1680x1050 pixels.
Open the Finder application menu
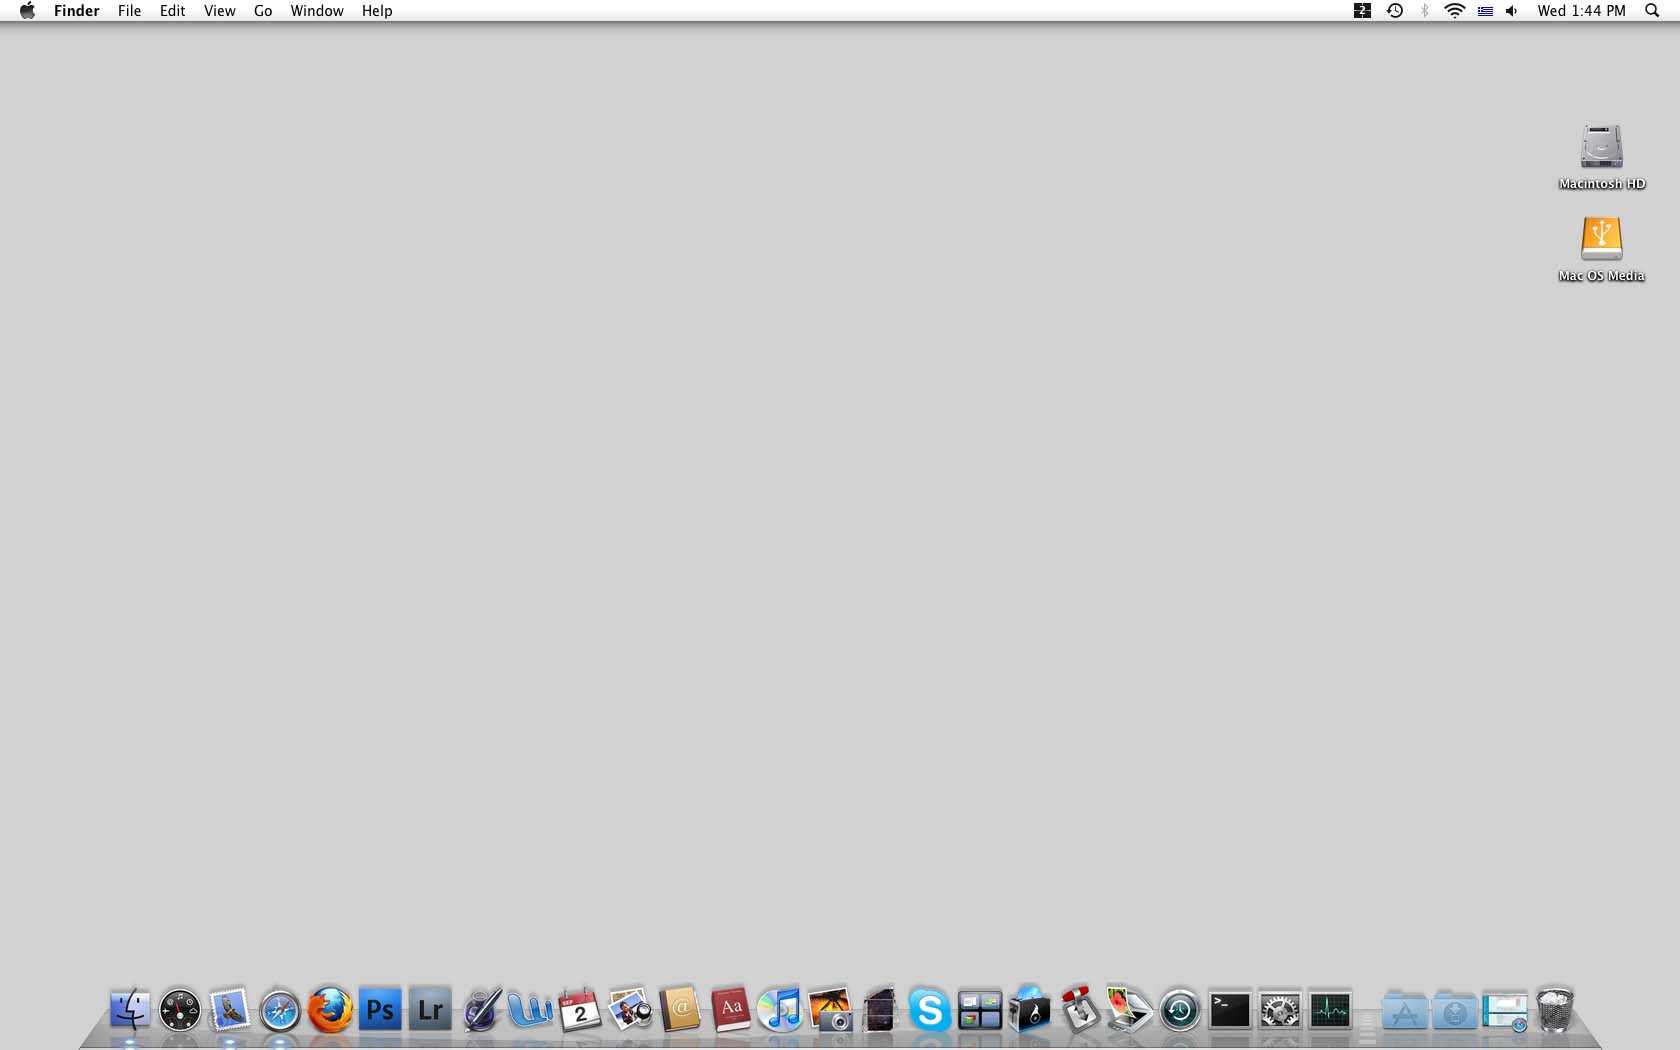tap(77, 11)
